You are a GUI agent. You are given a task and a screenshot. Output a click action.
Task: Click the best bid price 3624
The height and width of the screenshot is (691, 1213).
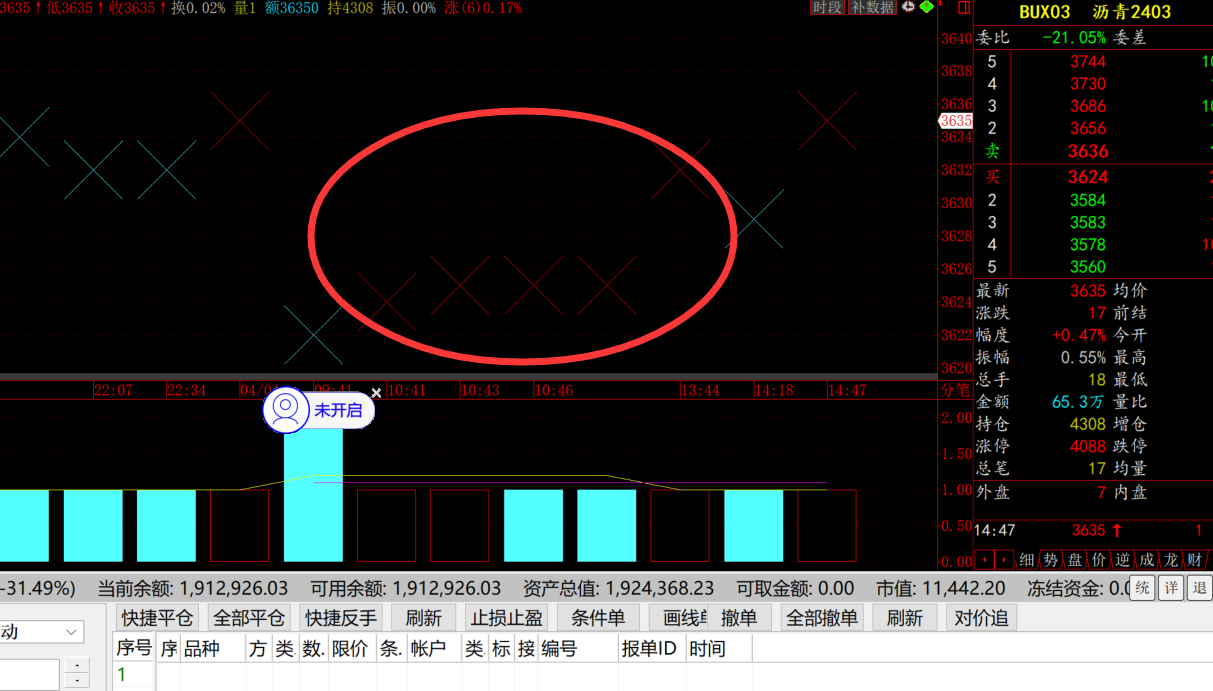tap(1088, 177)
